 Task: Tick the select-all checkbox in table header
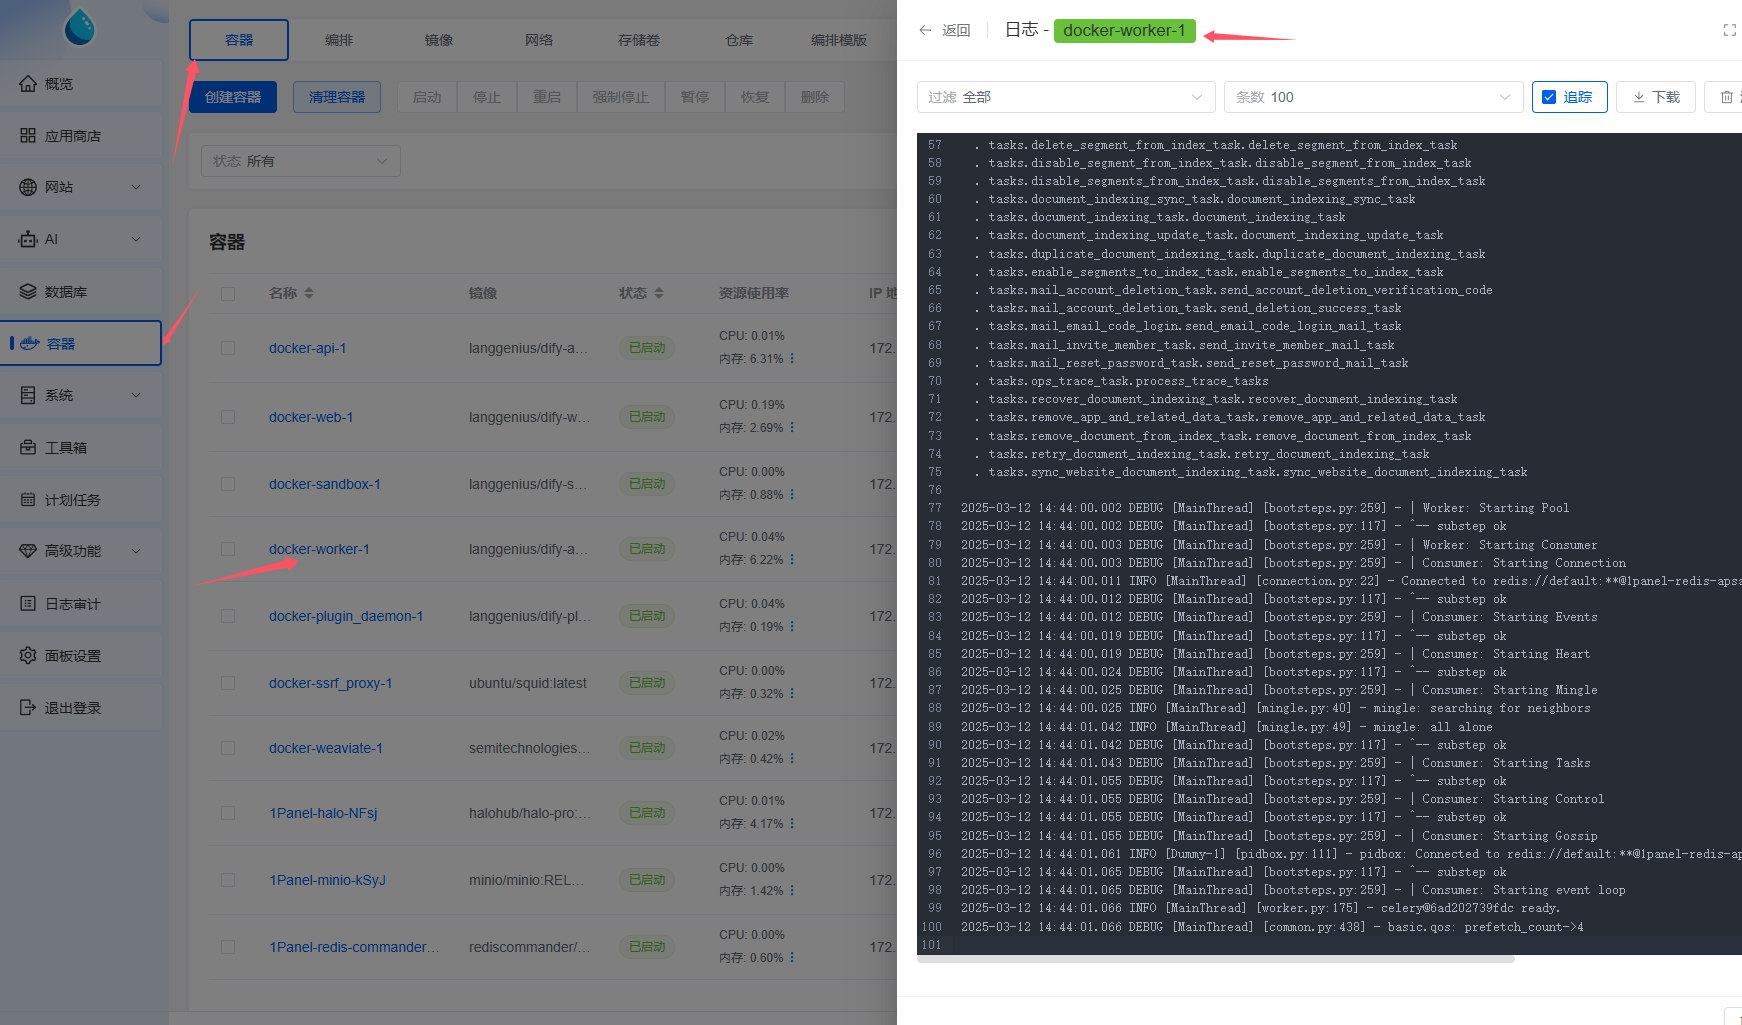click(228, 294)
